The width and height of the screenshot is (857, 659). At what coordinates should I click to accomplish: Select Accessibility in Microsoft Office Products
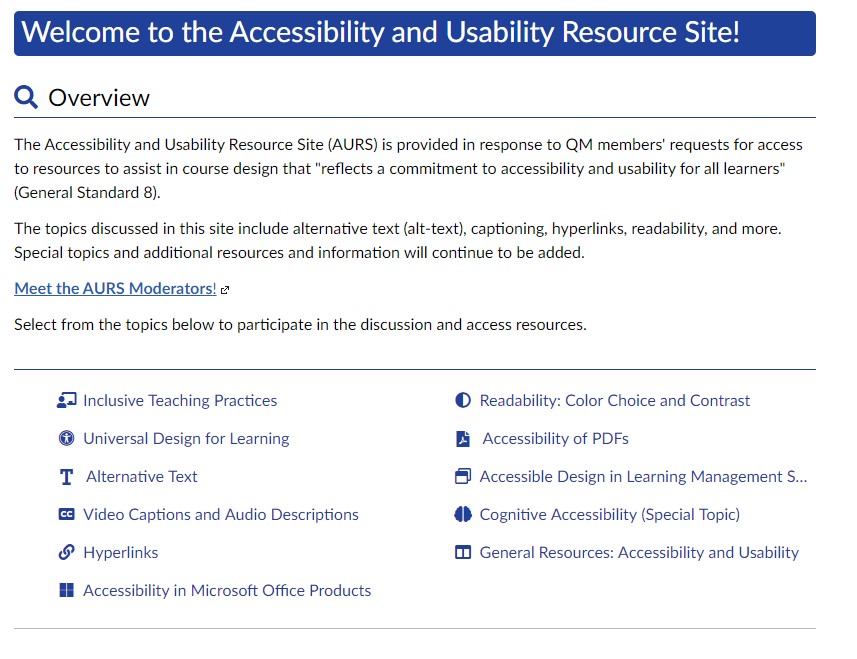tap(227, 591)
